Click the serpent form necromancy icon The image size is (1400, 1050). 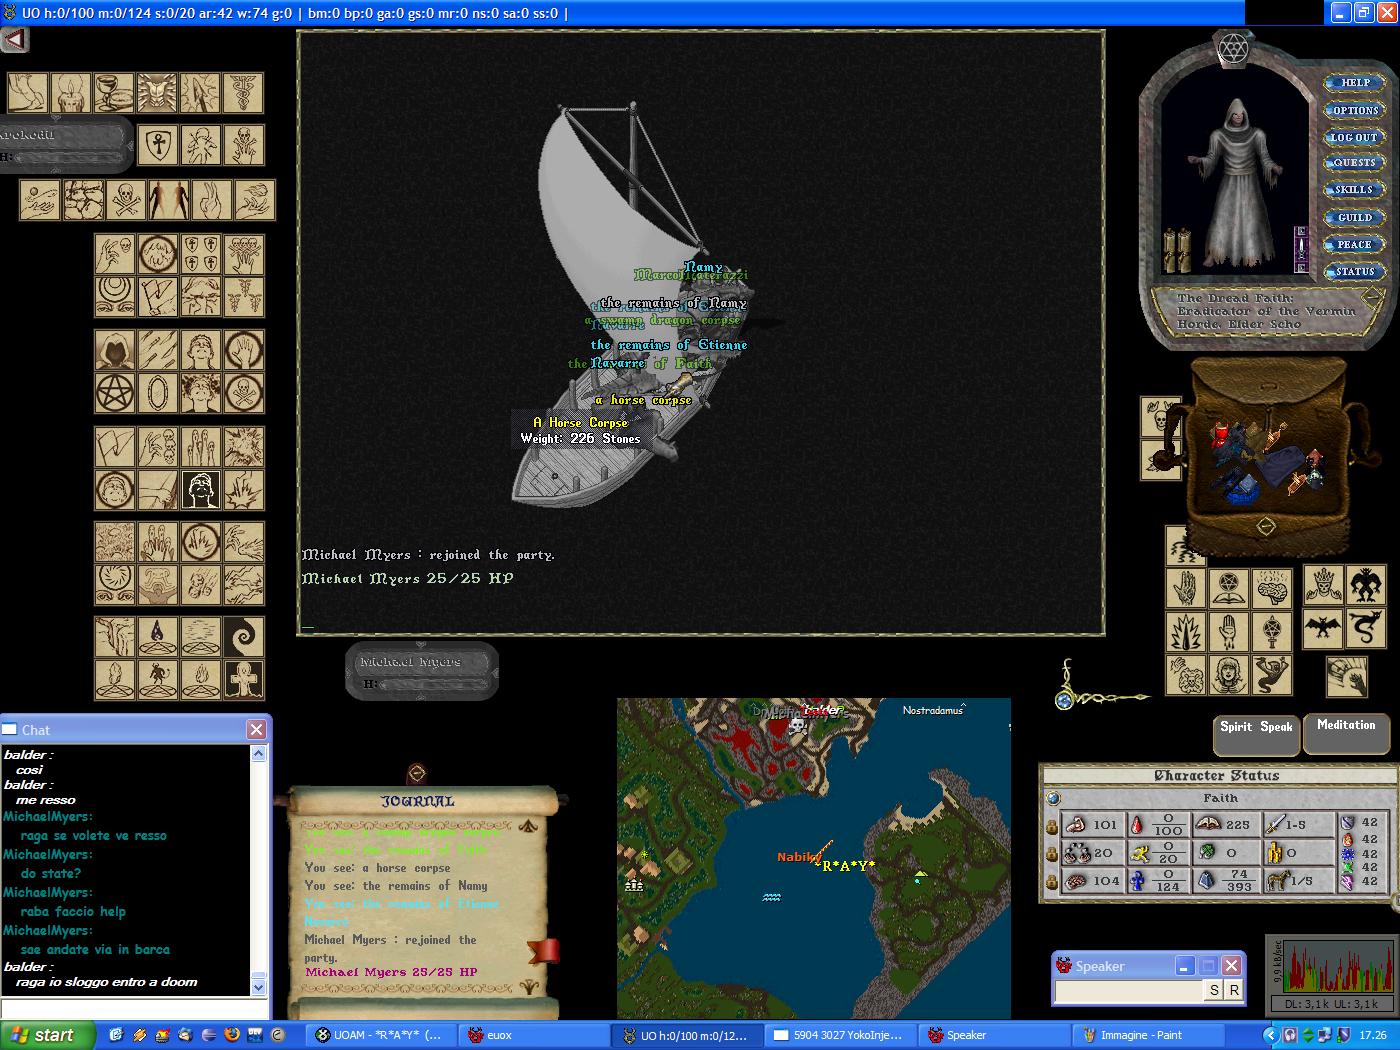pyautogui.click(x=1366, y=628)
